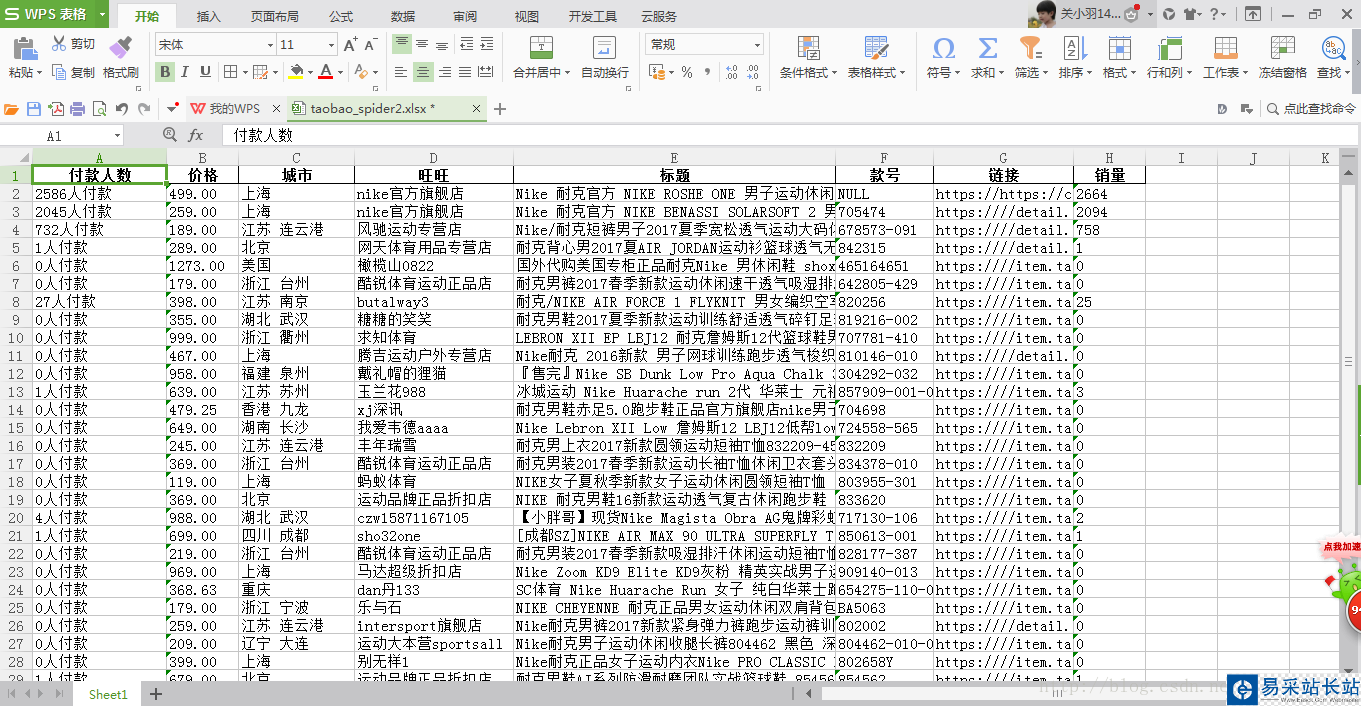
Task: Select the Format Painter (格式刷) brush
Action: tap(120, 46)
